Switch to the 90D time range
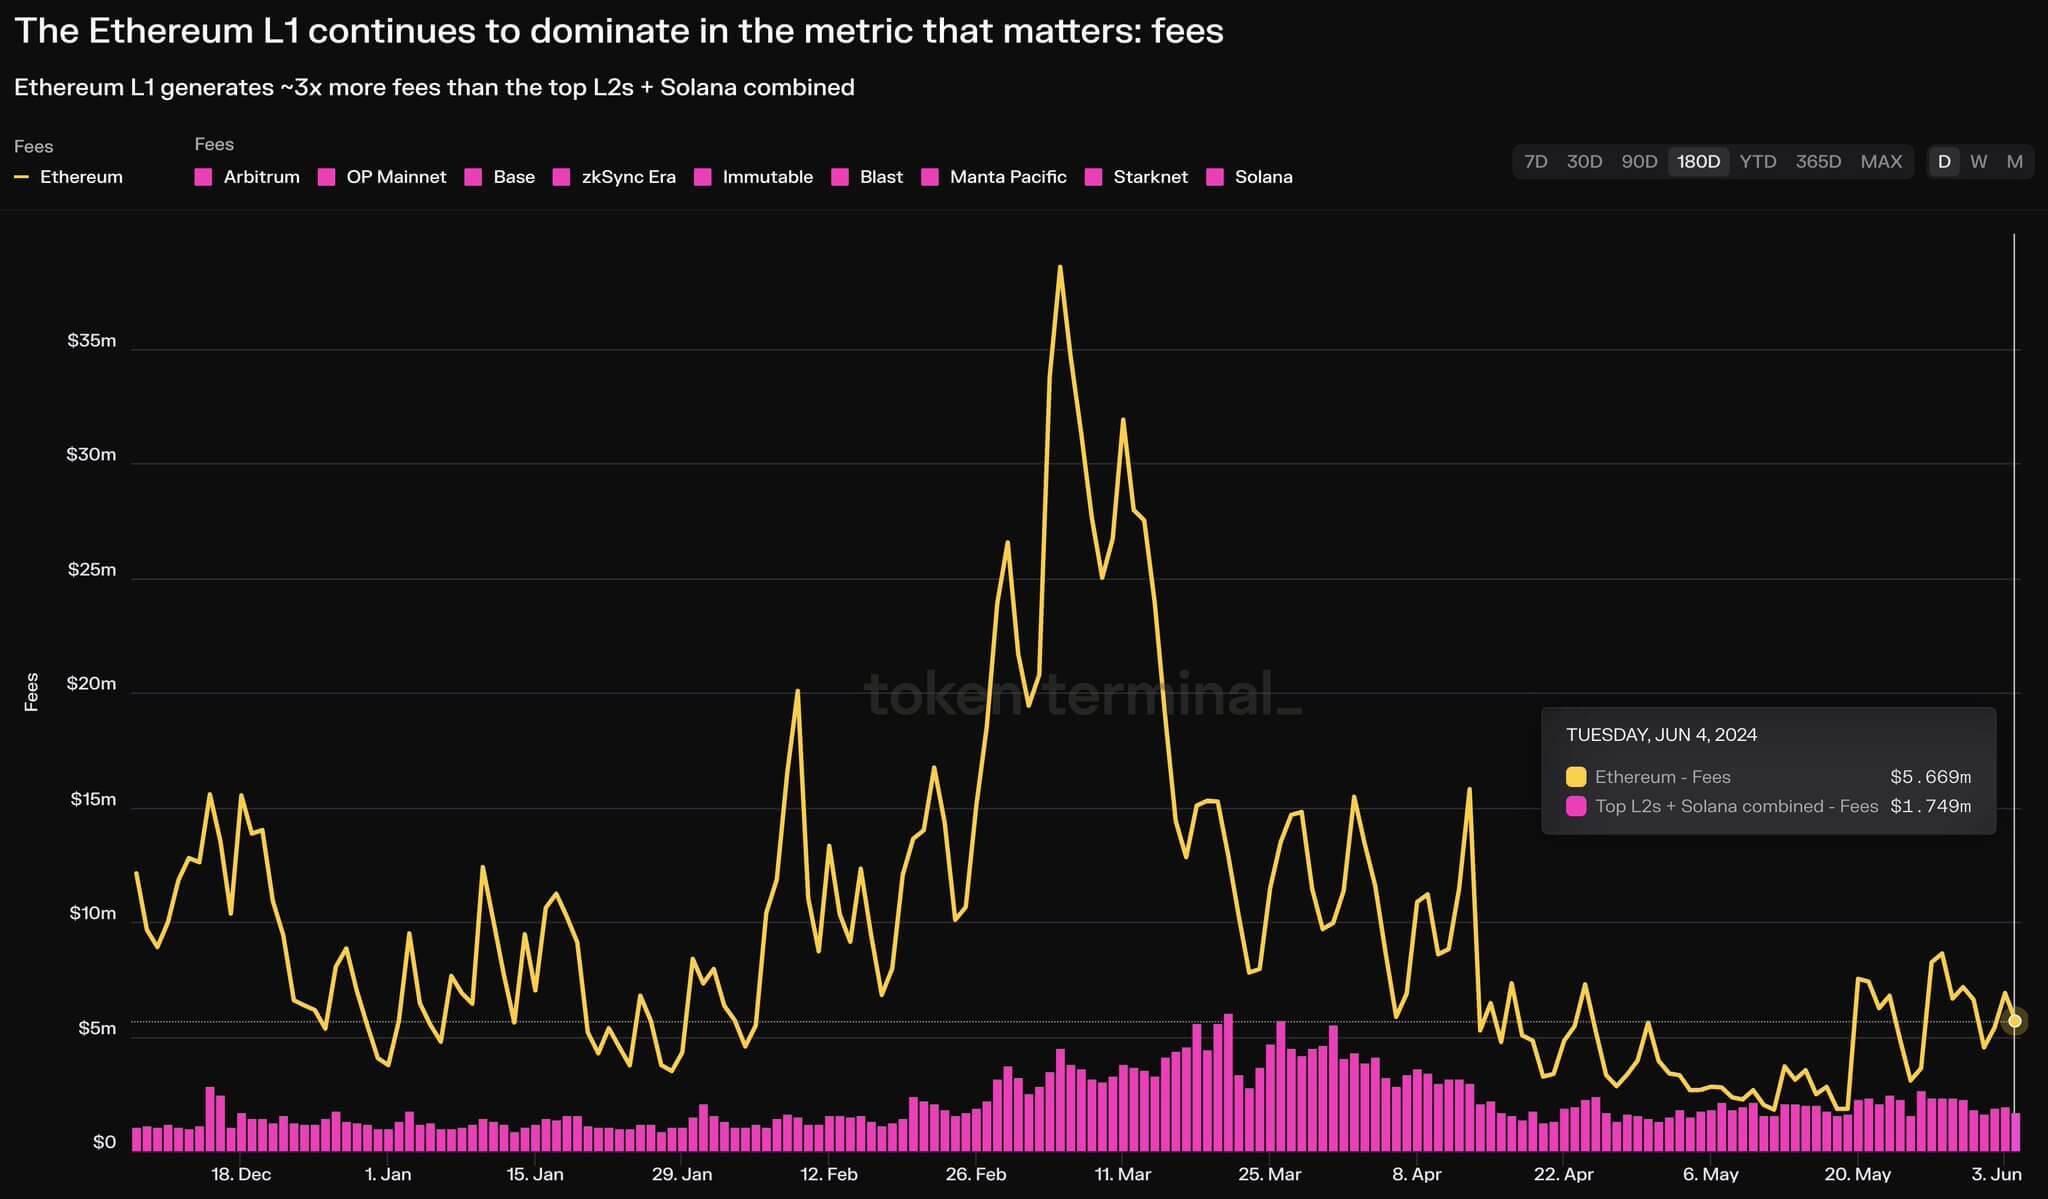2048x1199 pixels. coord(1639,161)
